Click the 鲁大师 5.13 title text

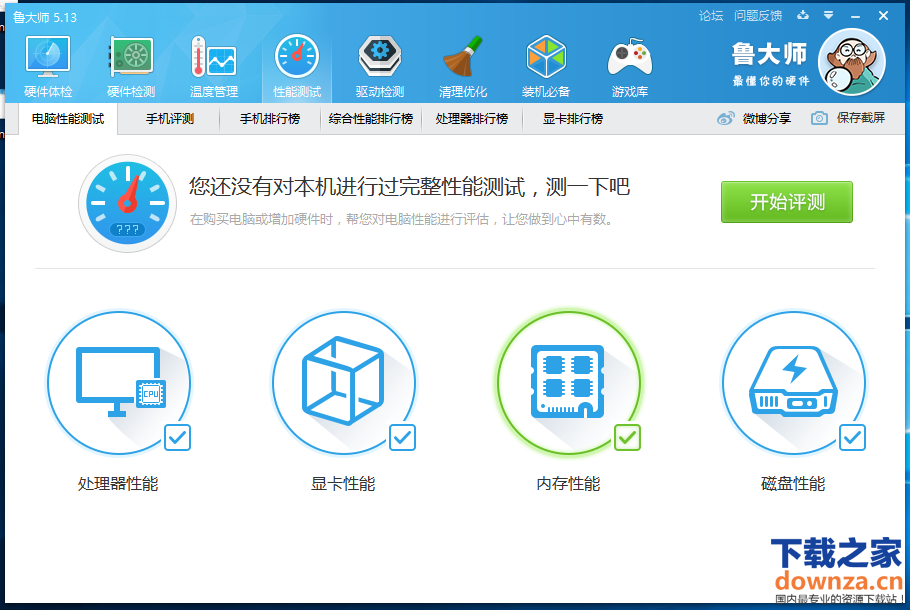point(45,17)
